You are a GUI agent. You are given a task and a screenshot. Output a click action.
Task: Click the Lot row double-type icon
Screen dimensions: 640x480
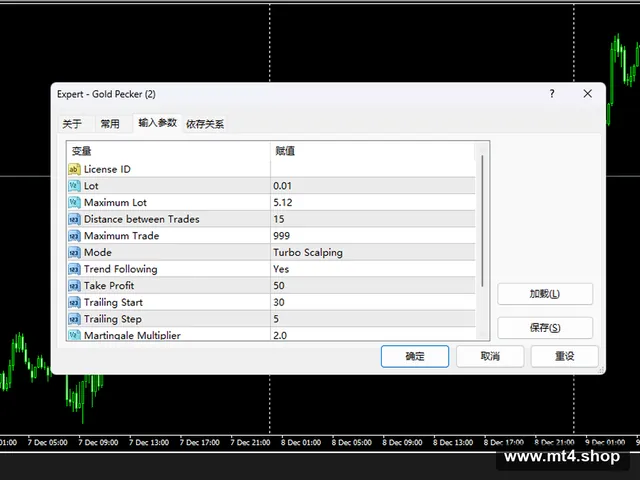click(x=74, y=186)
